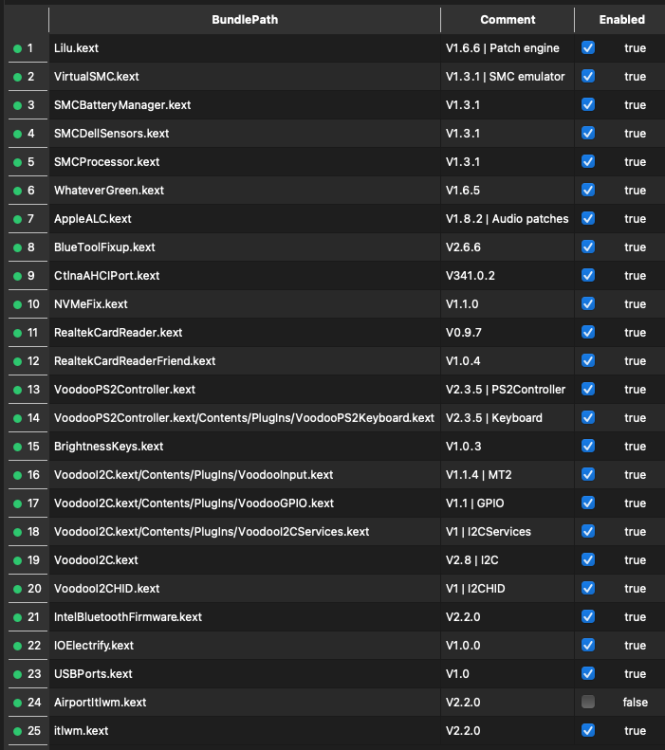Select SMCDellSensors.kext cell
665x750 pixels.
[244, 133]
